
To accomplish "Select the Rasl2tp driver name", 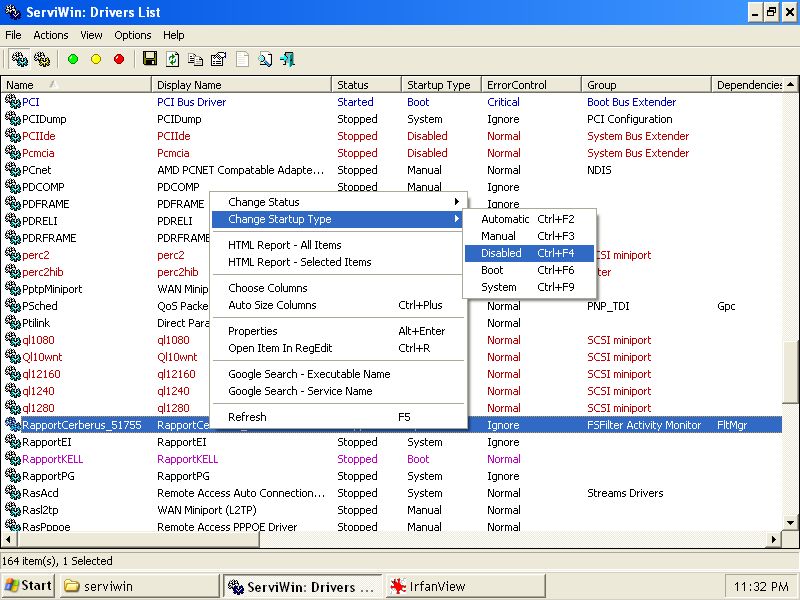I will pos(40,510).
